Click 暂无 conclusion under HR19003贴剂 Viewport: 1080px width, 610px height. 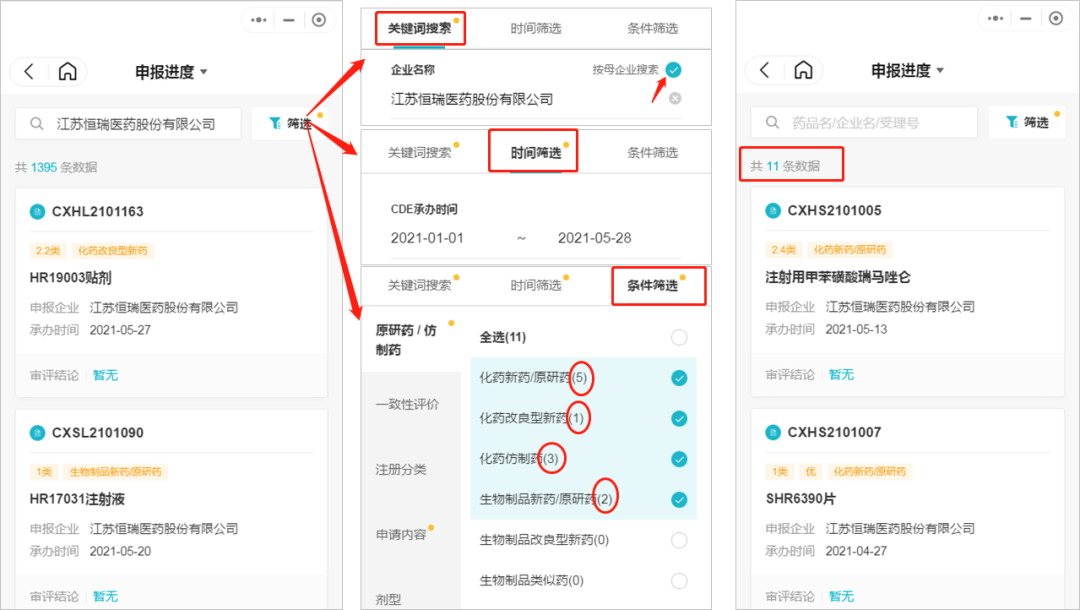(x=105, y=375)
